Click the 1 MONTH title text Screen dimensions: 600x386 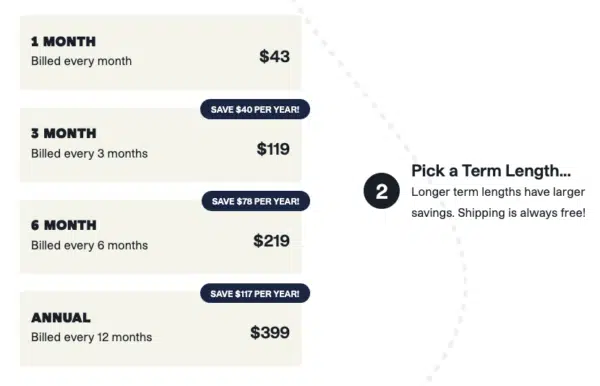64,41
